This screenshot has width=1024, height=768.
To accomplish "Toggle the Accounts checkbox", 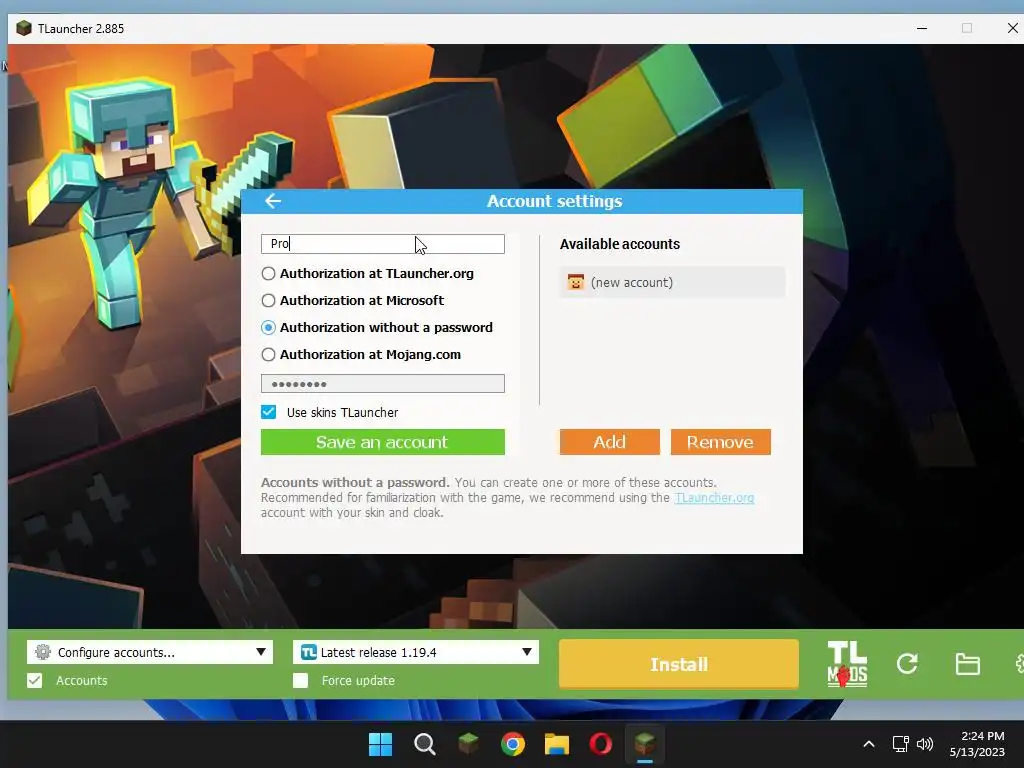I will click(x=35, y=680).
